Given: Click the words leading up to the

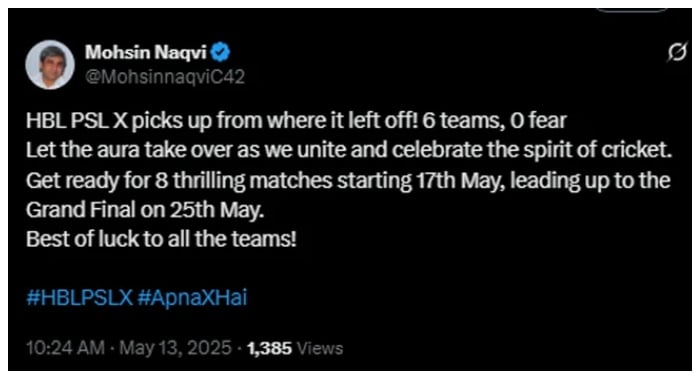Looking at the screenshot, I should pyautogui.click(x=590, y=181).
